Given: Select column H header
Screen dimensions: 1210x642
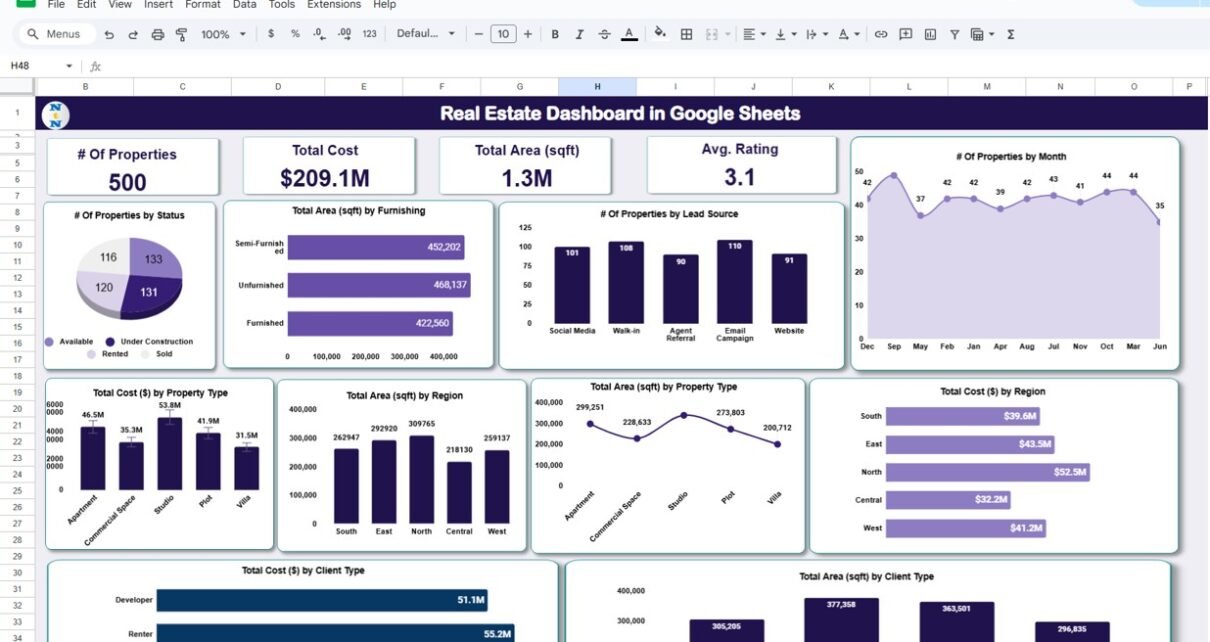Looking at the screenshot, I should pos(597,87).
